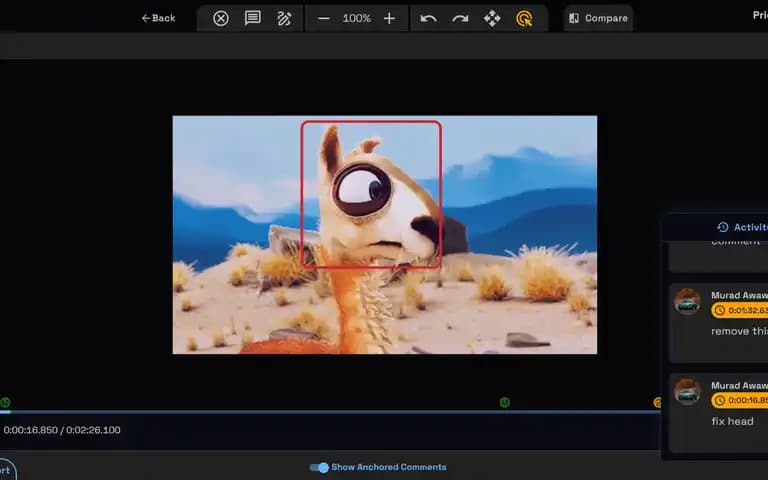The image size is (768, 480).
Task: Redo the action with forward curved arrow
Action: coord(460,19)
